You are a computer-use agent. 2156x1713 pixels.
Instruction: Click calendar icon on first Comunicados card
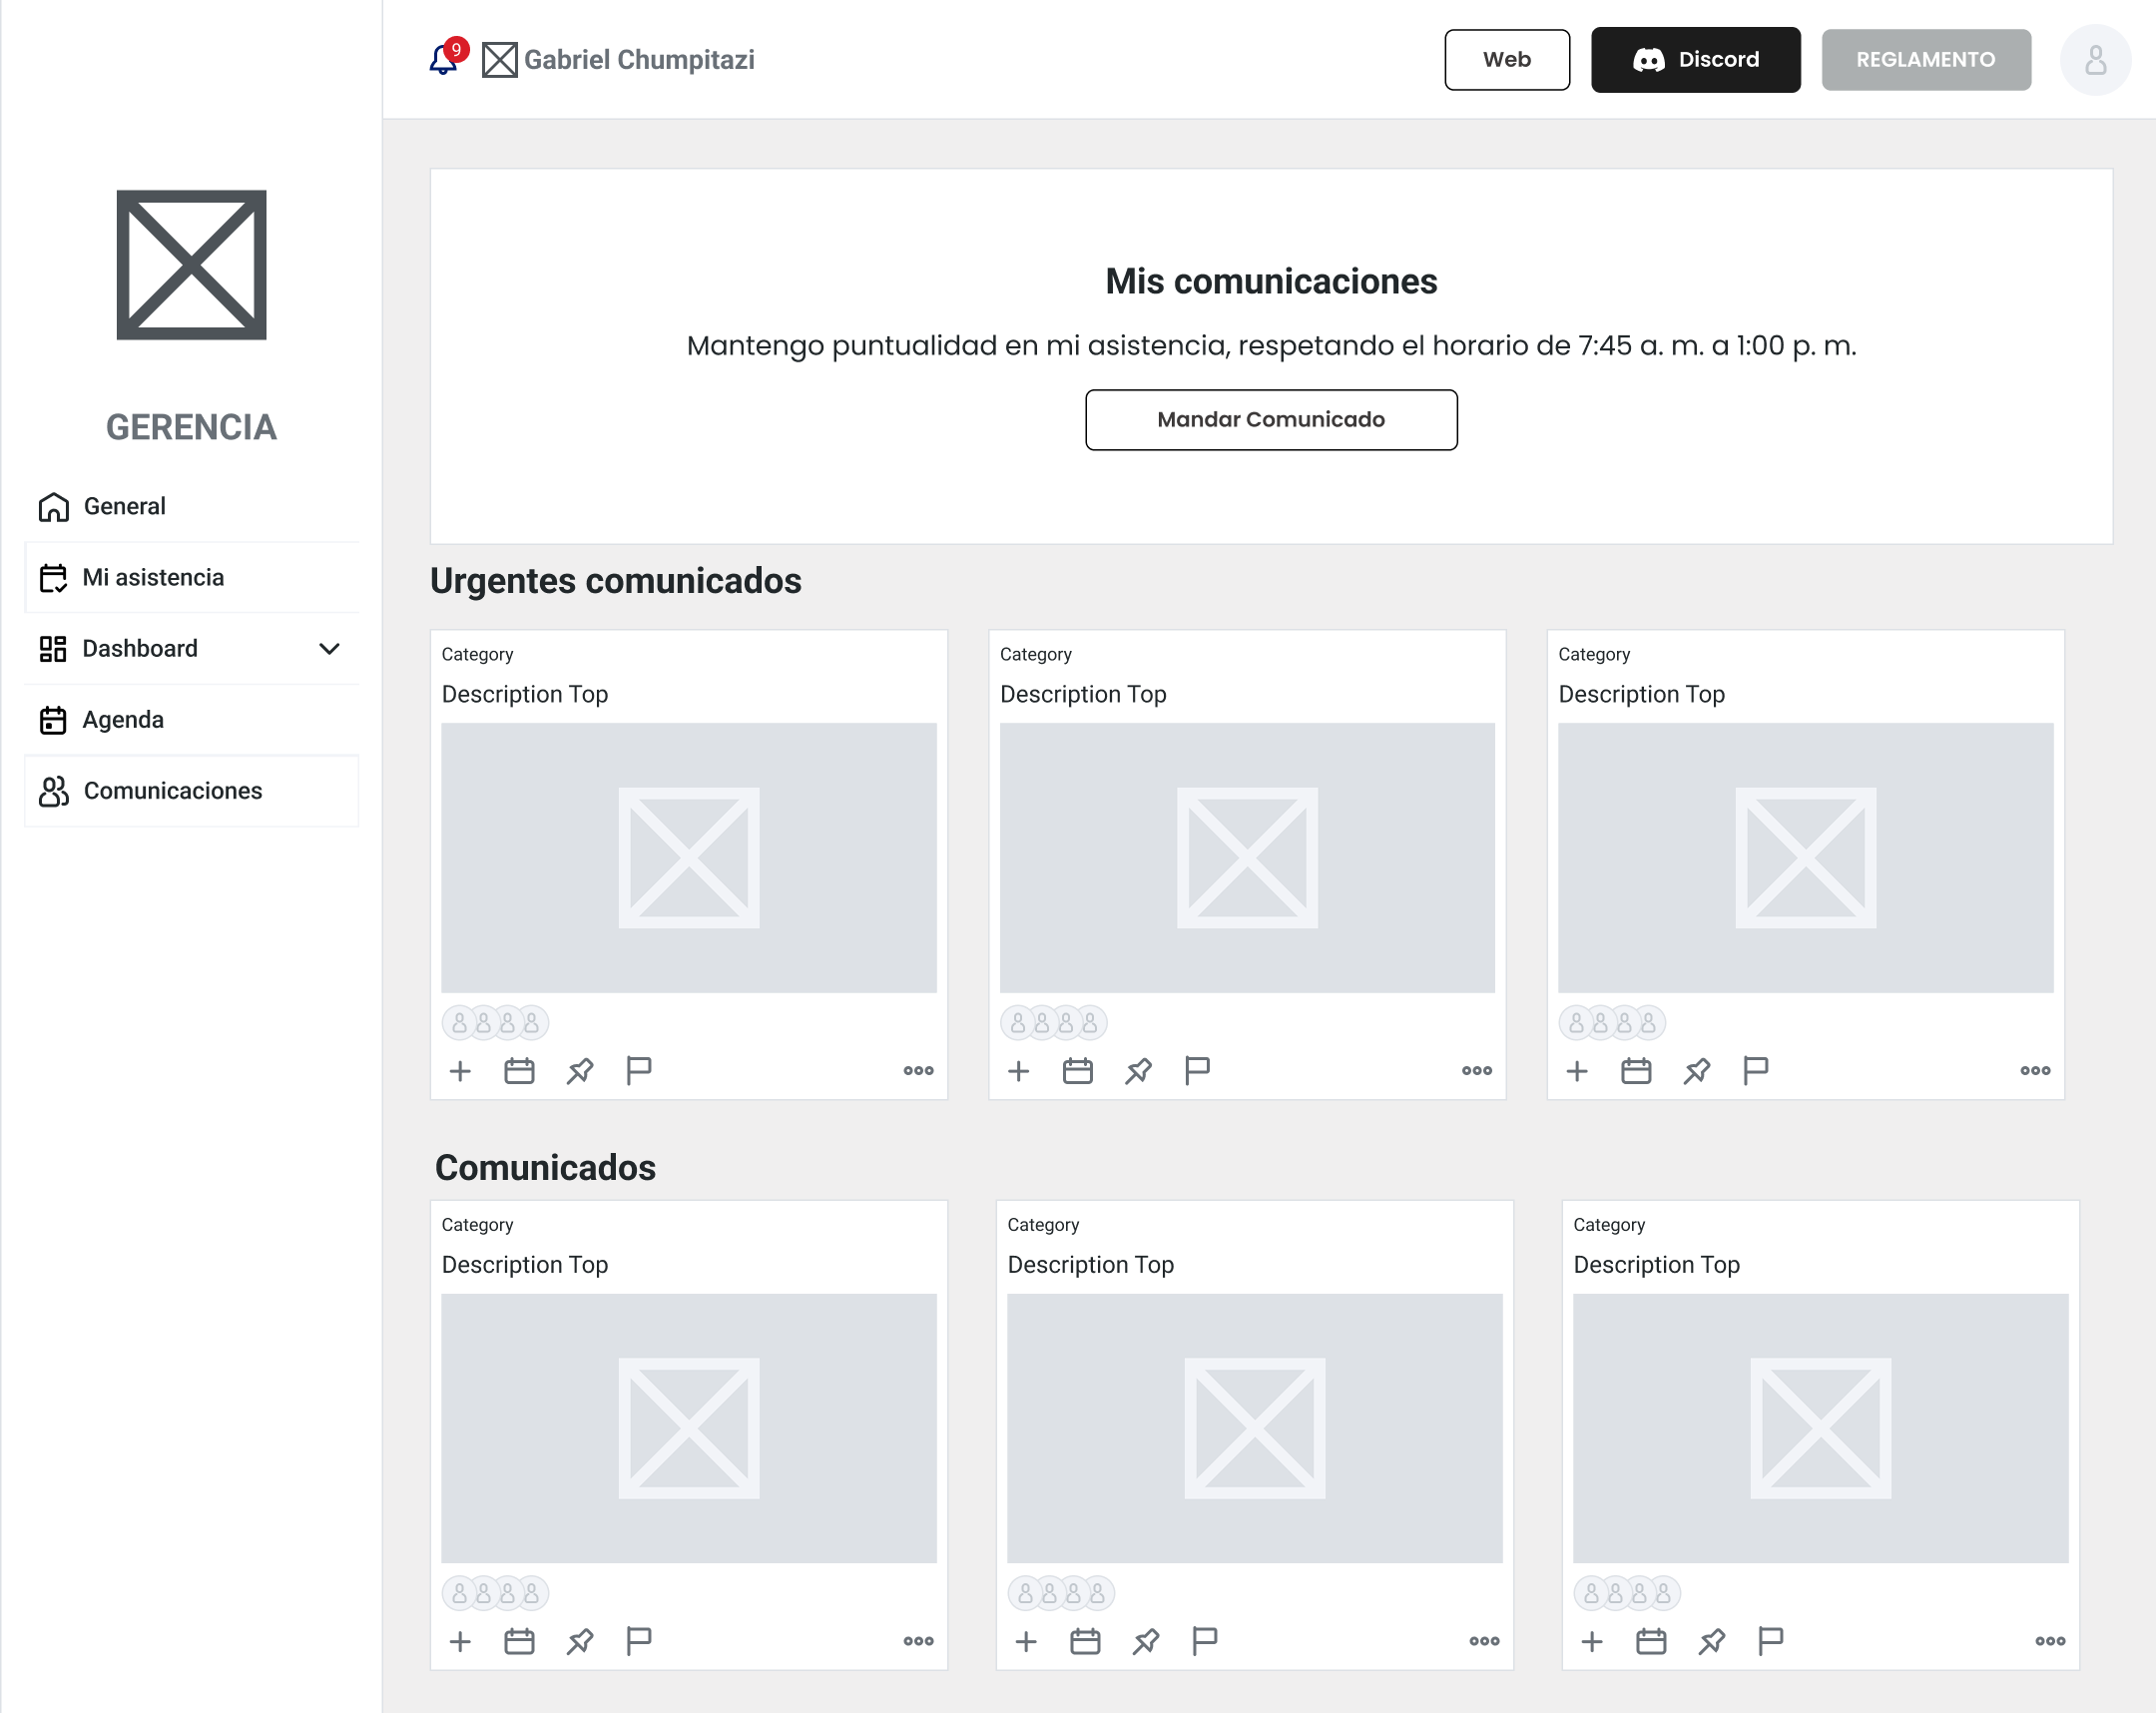[519, 1641]
